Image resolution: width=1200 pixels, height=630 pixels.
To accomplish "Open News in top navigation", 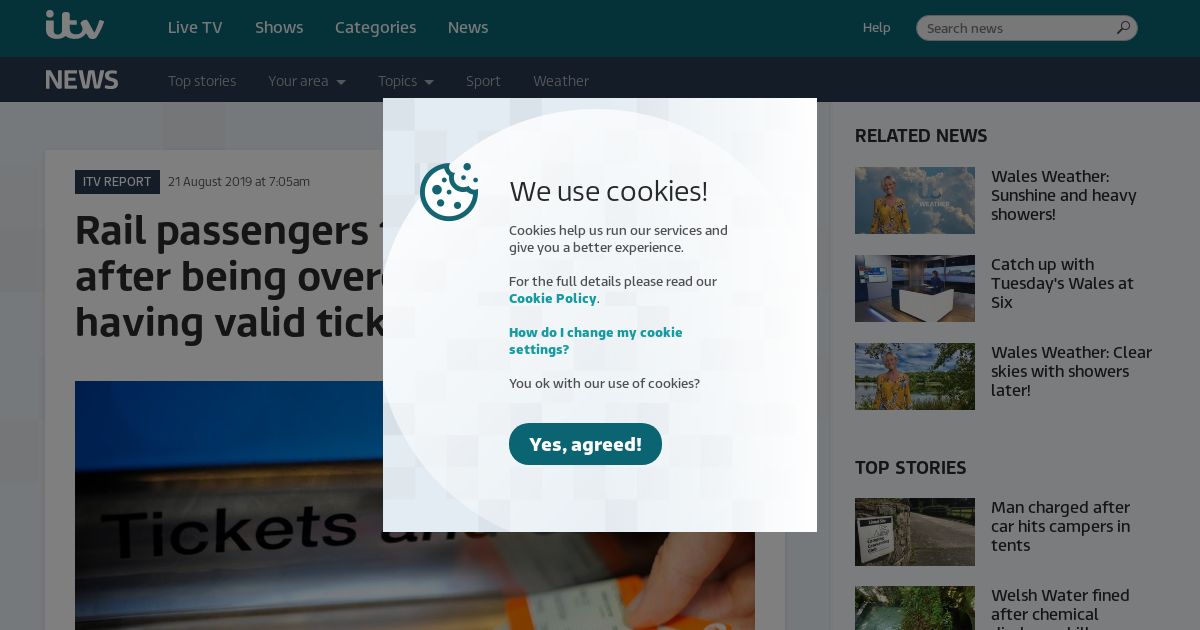I will [468, 28].
